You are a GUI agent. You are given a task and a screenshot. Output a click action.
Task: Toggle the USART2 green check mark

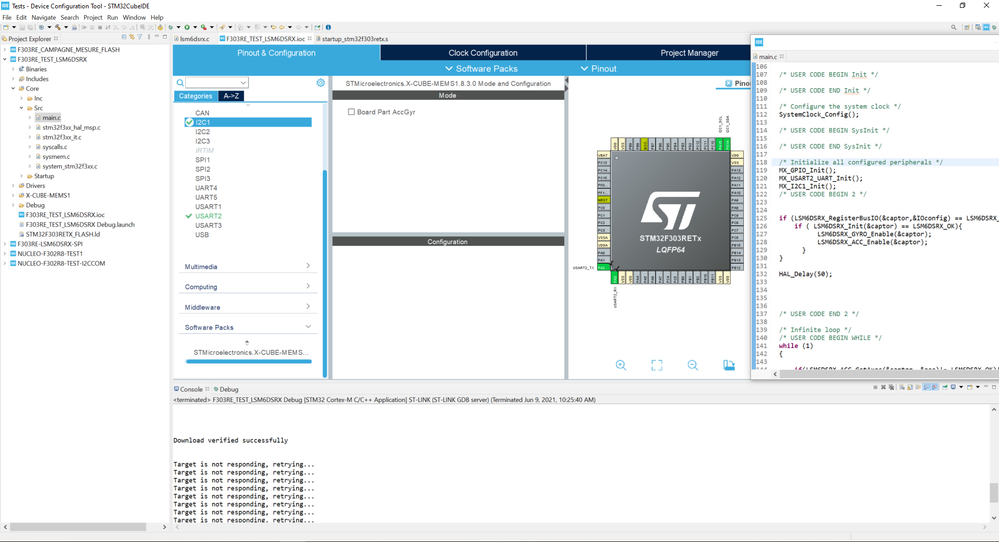point(189,216)
